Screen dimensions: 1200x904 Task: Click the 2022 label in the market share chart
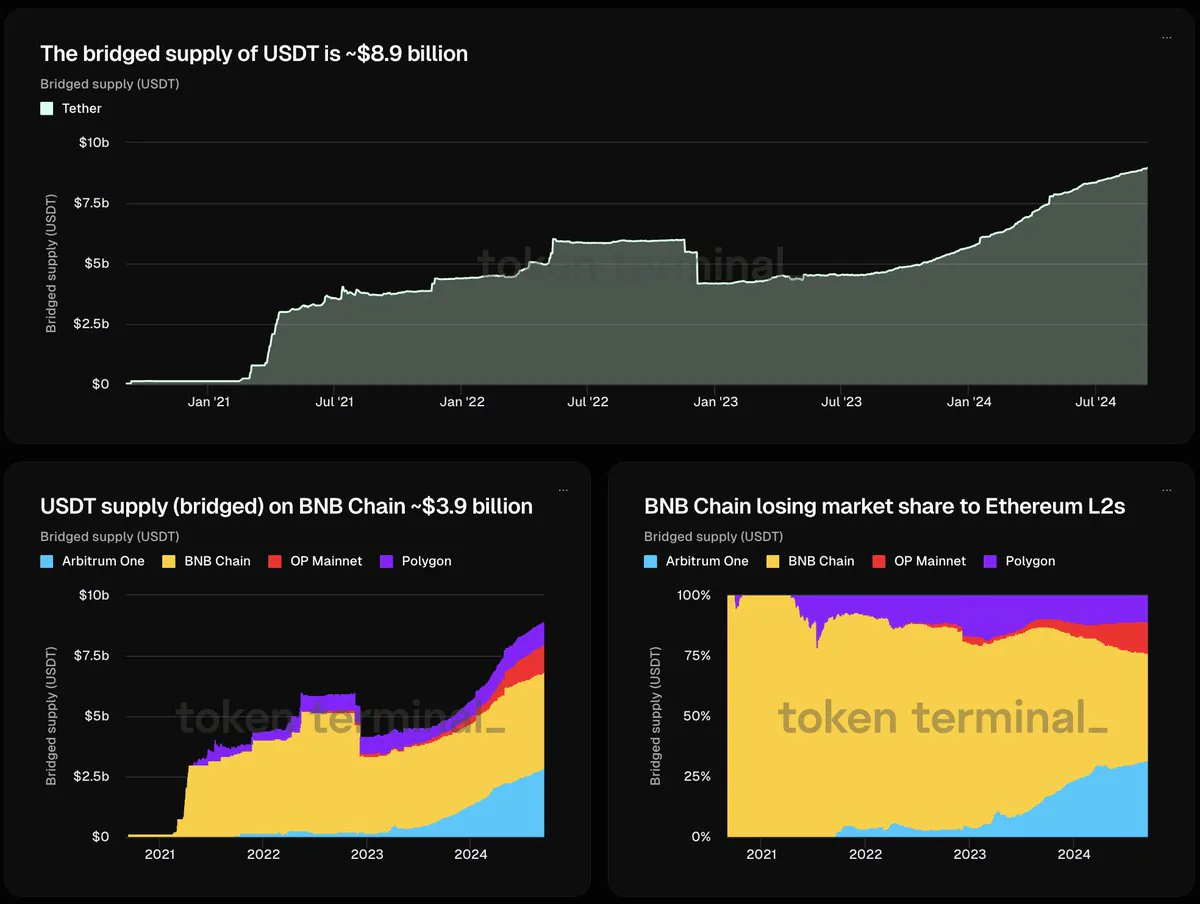click(x=866, y=854)
